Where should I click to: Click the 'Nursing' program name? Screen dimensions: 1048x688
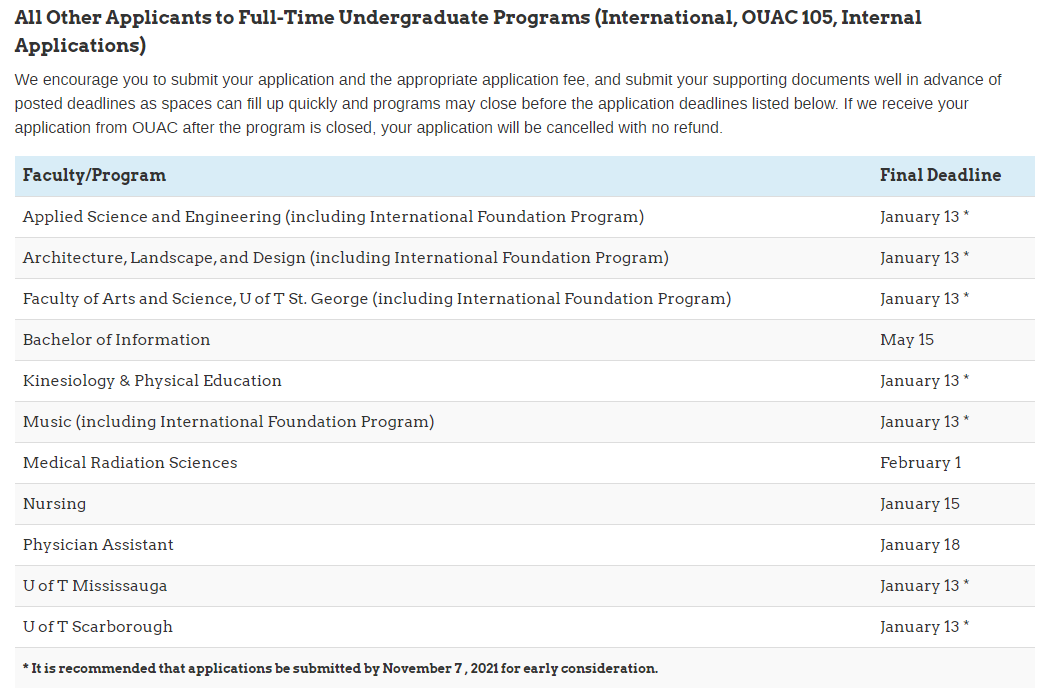point(54,504)
